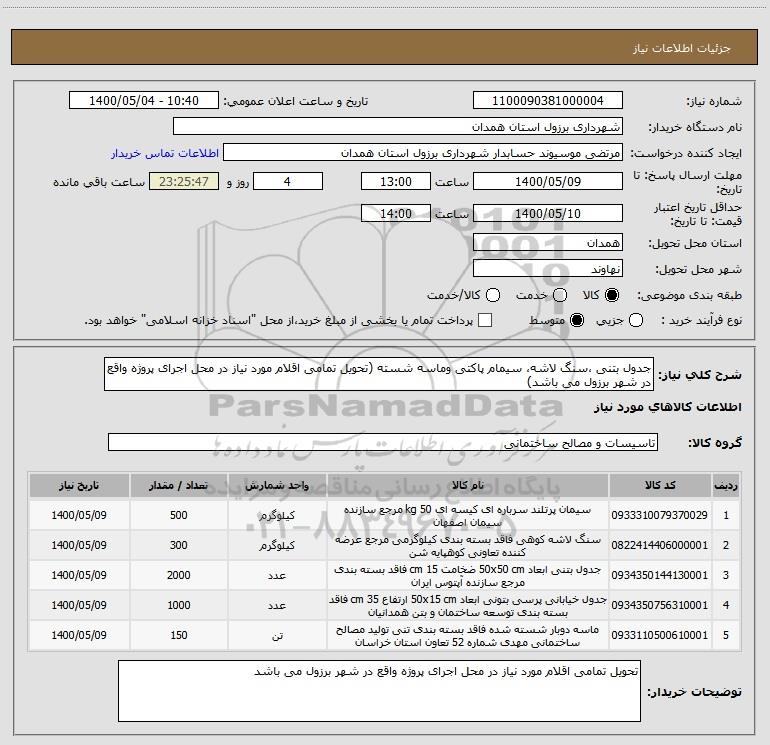This screenshot has width=770, height=745.
Task: Click need date 1400/05/09 in row 5
Action: pos(79,635)
